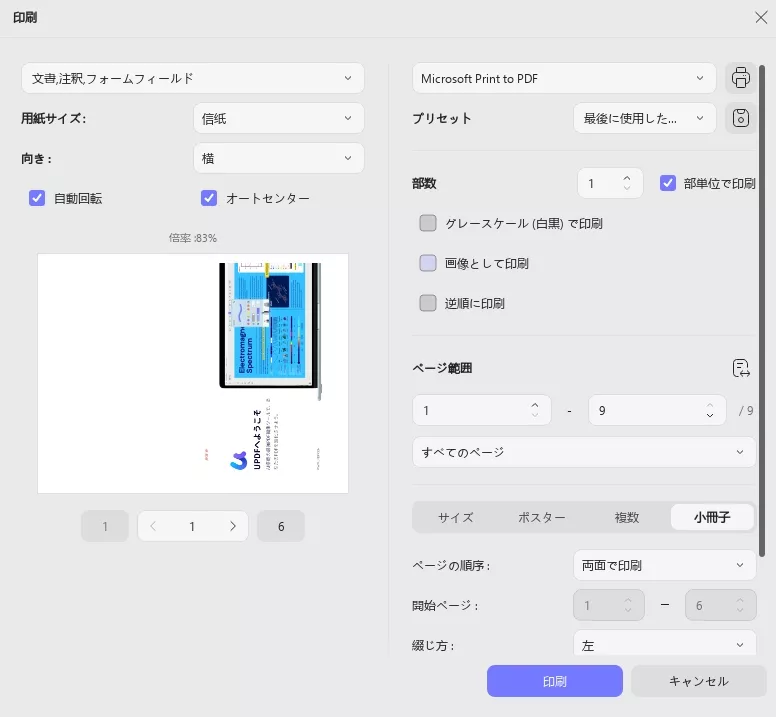Open ページの順序 dropdown showing 両面で印刷

point(665,565)
